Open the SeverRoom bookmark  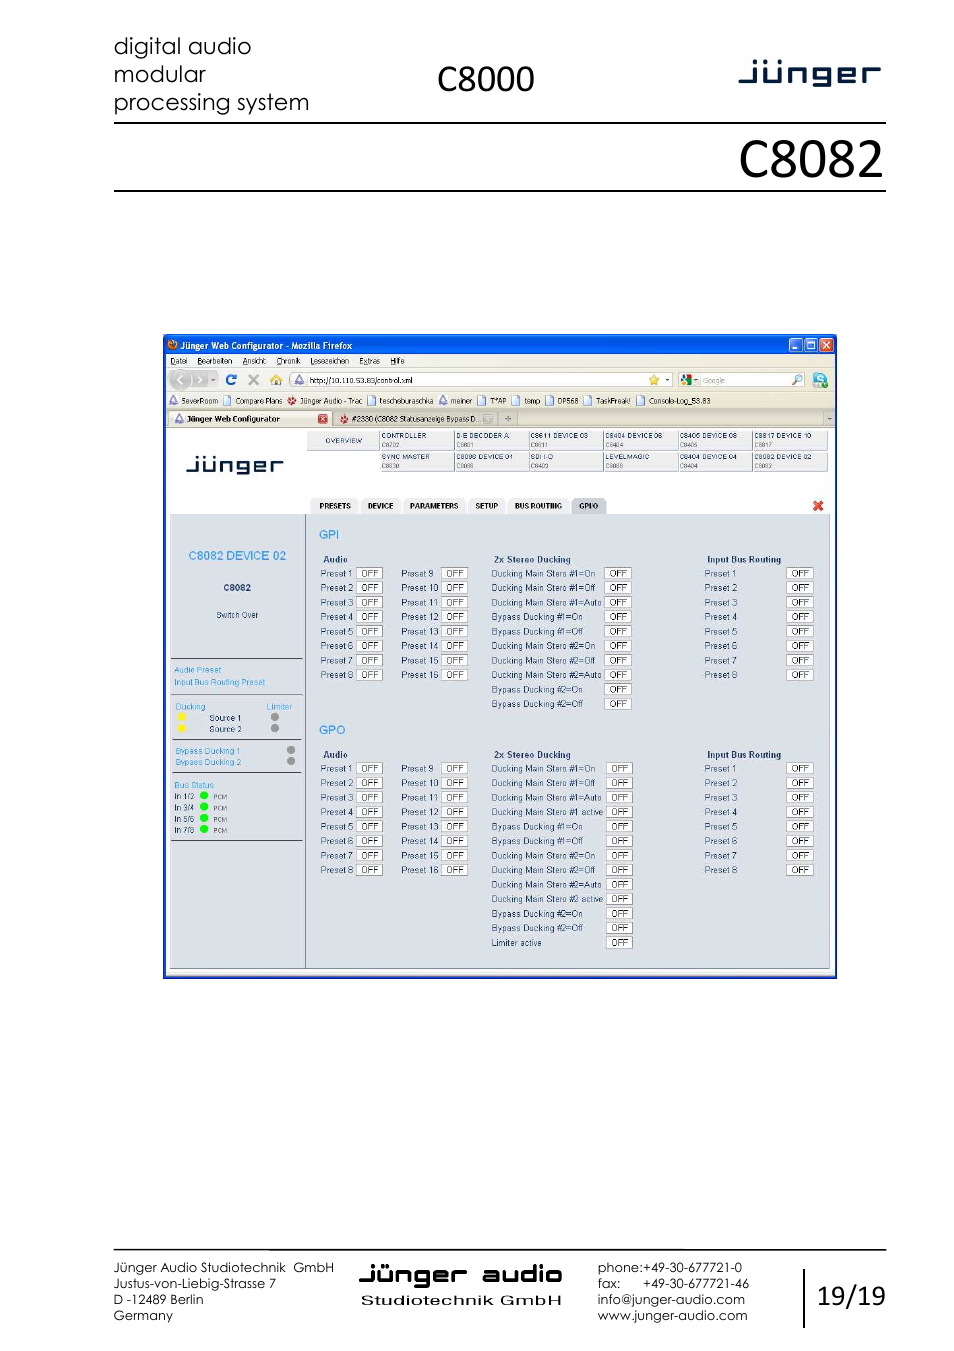194,401
